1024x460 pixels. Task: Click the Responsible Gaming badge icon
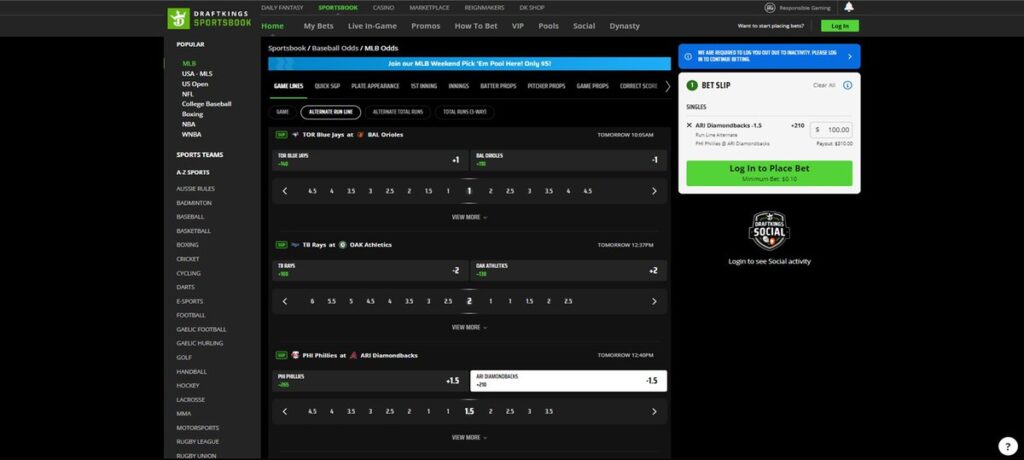tap(770, 8)
